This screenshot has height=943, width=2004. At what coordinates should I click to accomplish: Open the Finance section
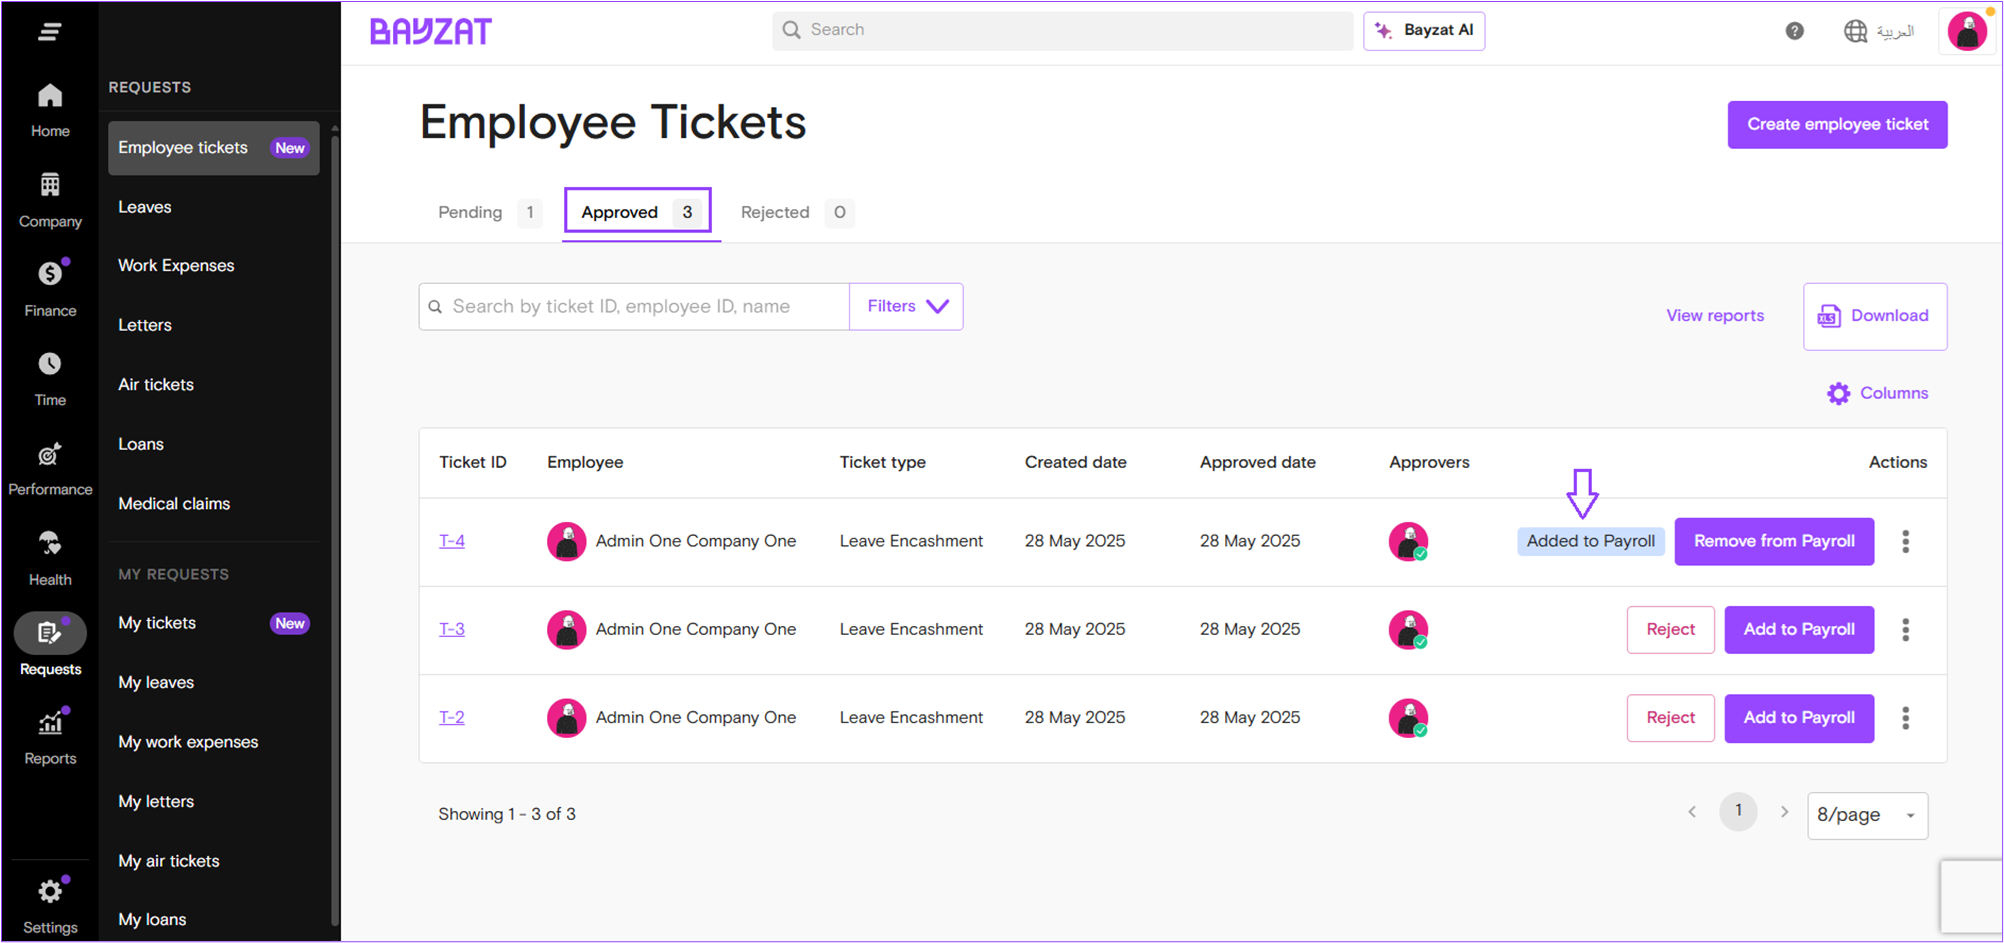coord(49,287)
